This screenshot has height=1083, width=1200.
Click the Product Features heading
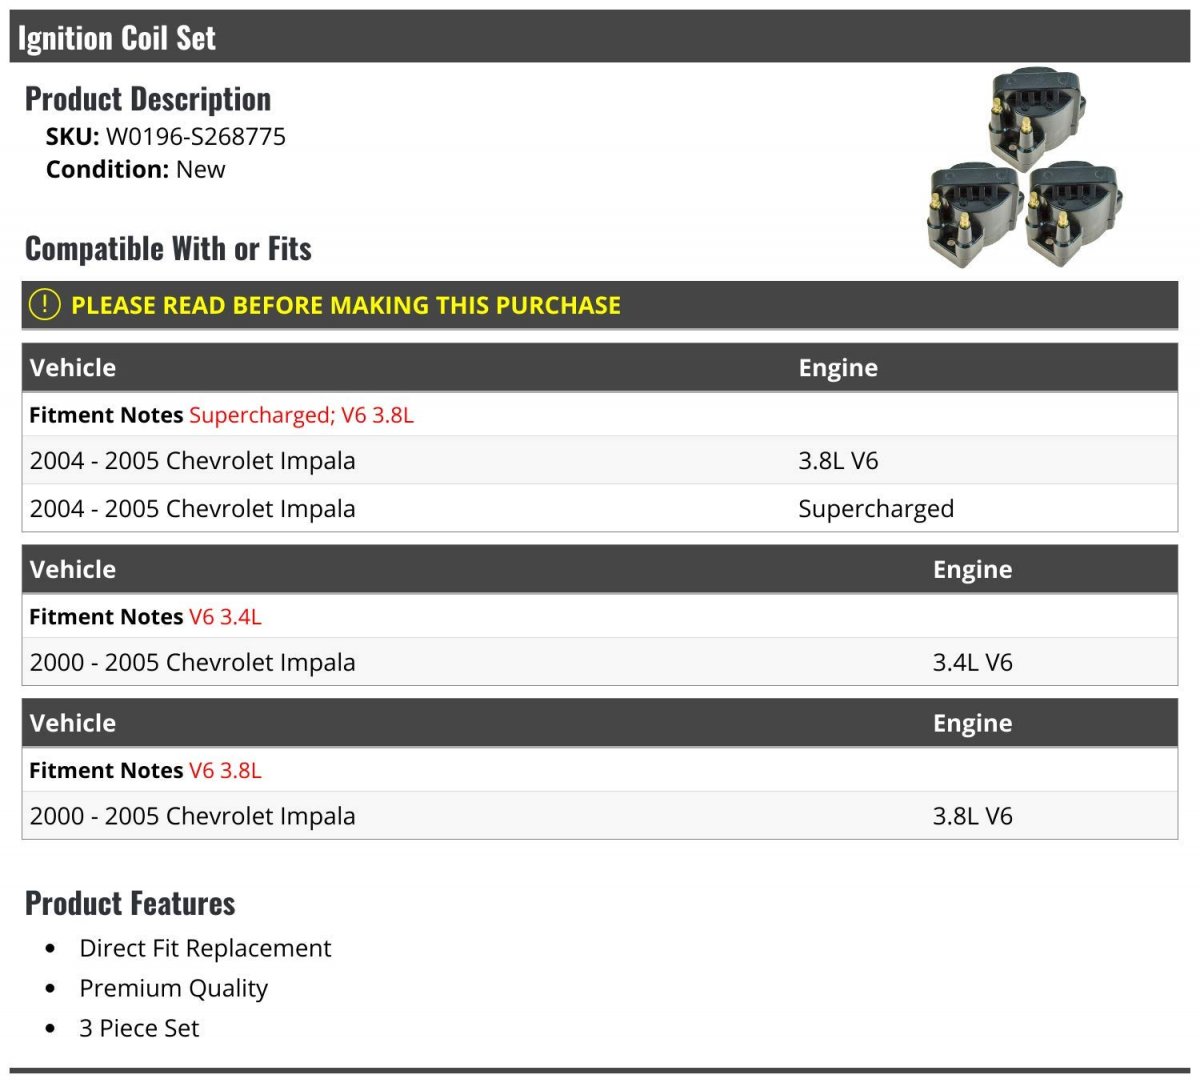point(130,903)
